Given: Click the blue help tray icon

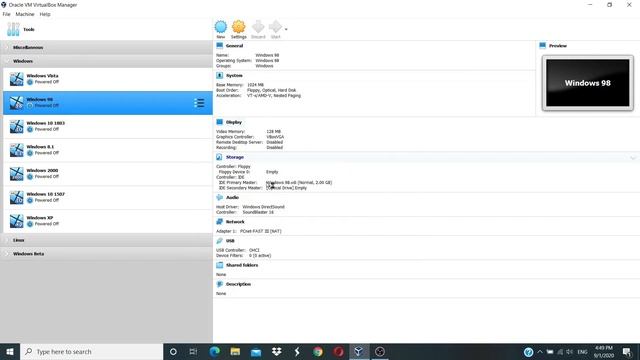Looking at the screenshot, I should pyautogui.click(x=528, y=352).
